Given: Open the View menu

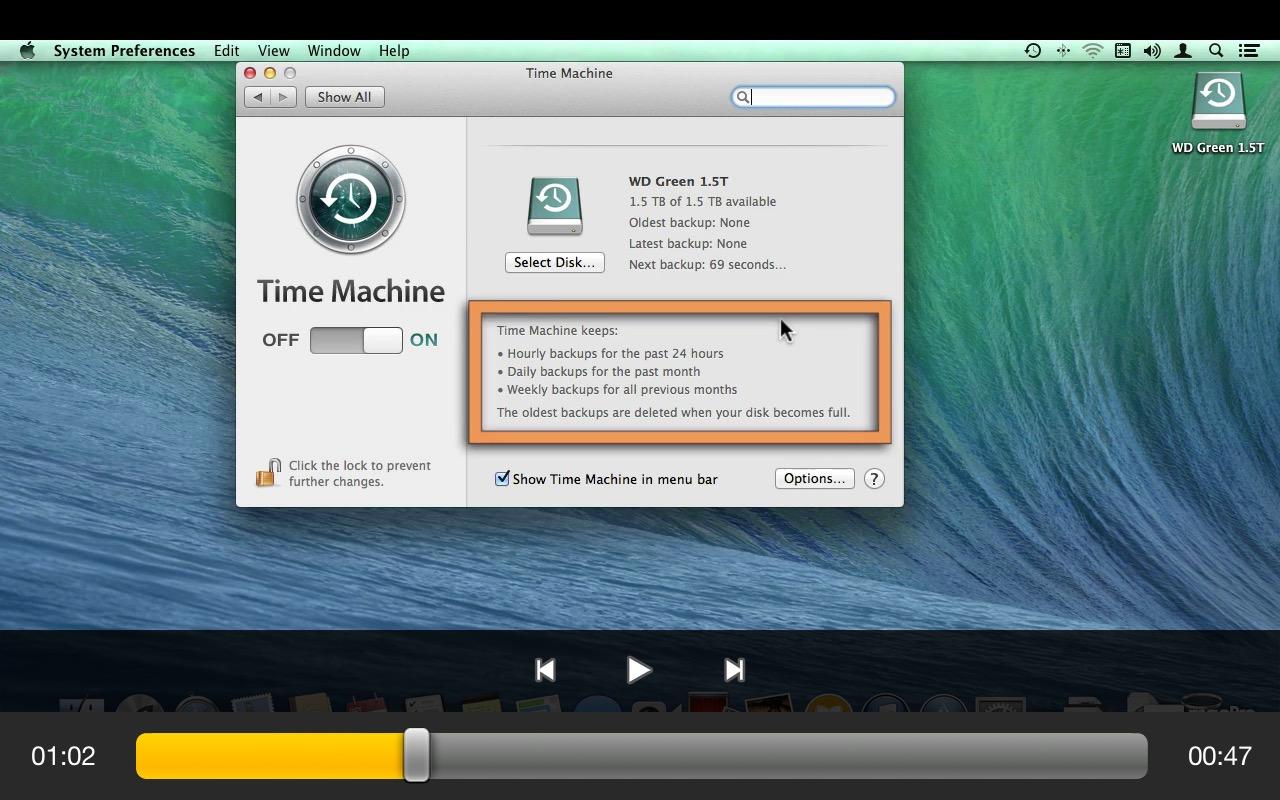Looking at the screenshot, I should (273, 51).
